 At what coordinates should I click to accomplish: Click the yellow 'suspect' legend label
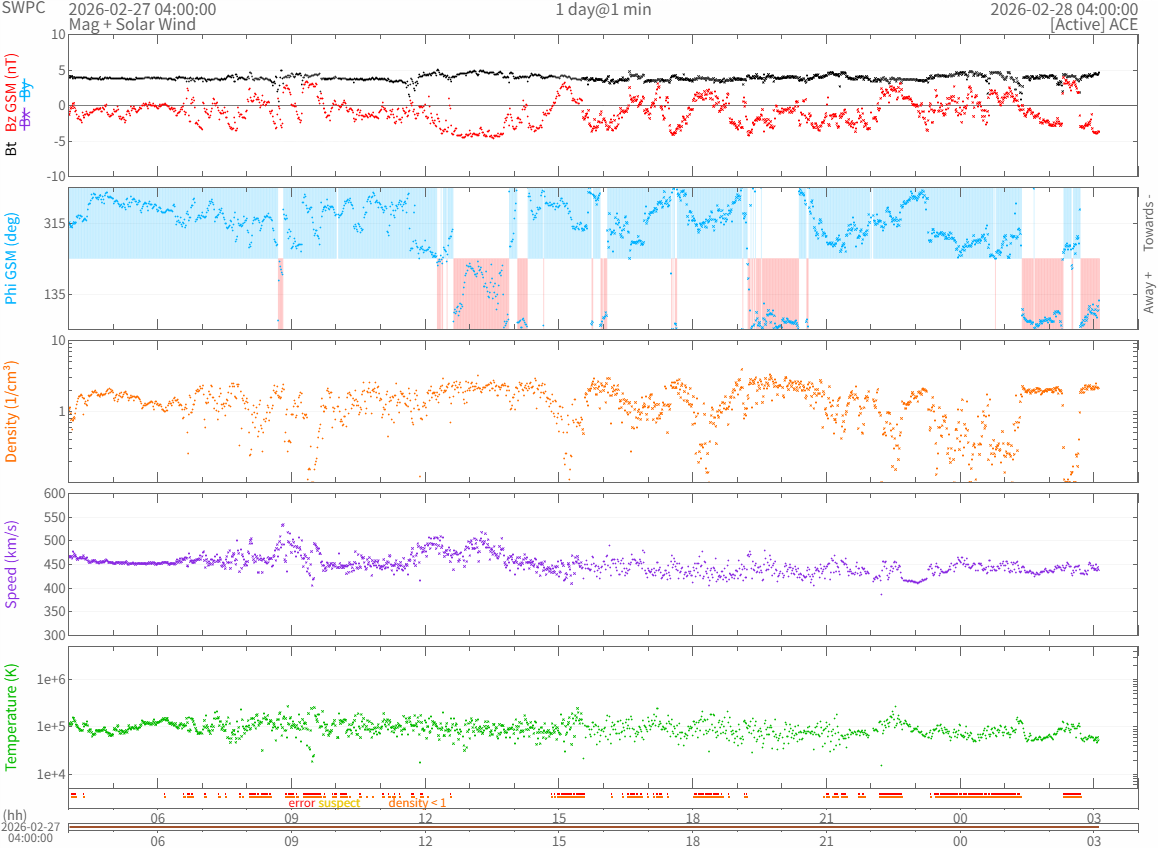(339, 803)
